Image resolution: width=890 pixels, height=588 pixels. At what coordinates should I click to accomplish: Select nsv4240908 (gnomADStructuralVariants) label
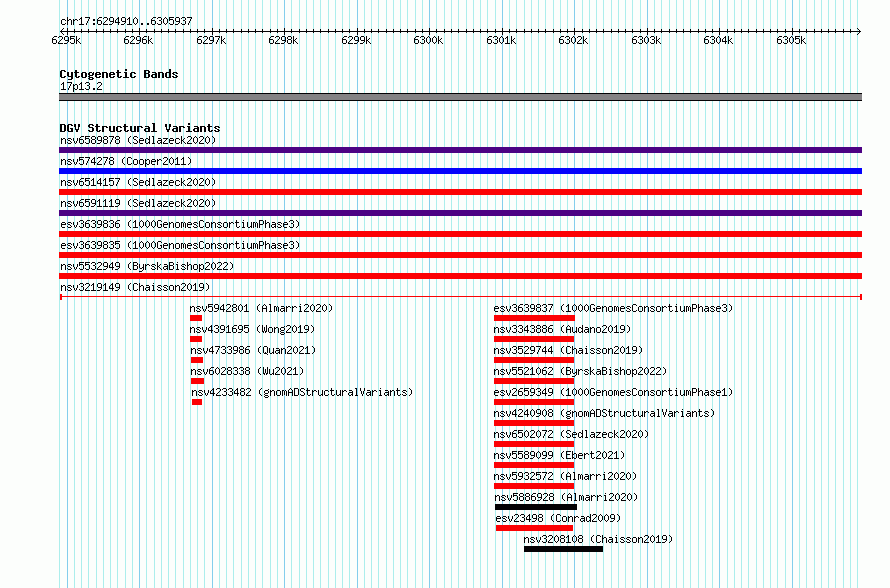tap(604, 413)
